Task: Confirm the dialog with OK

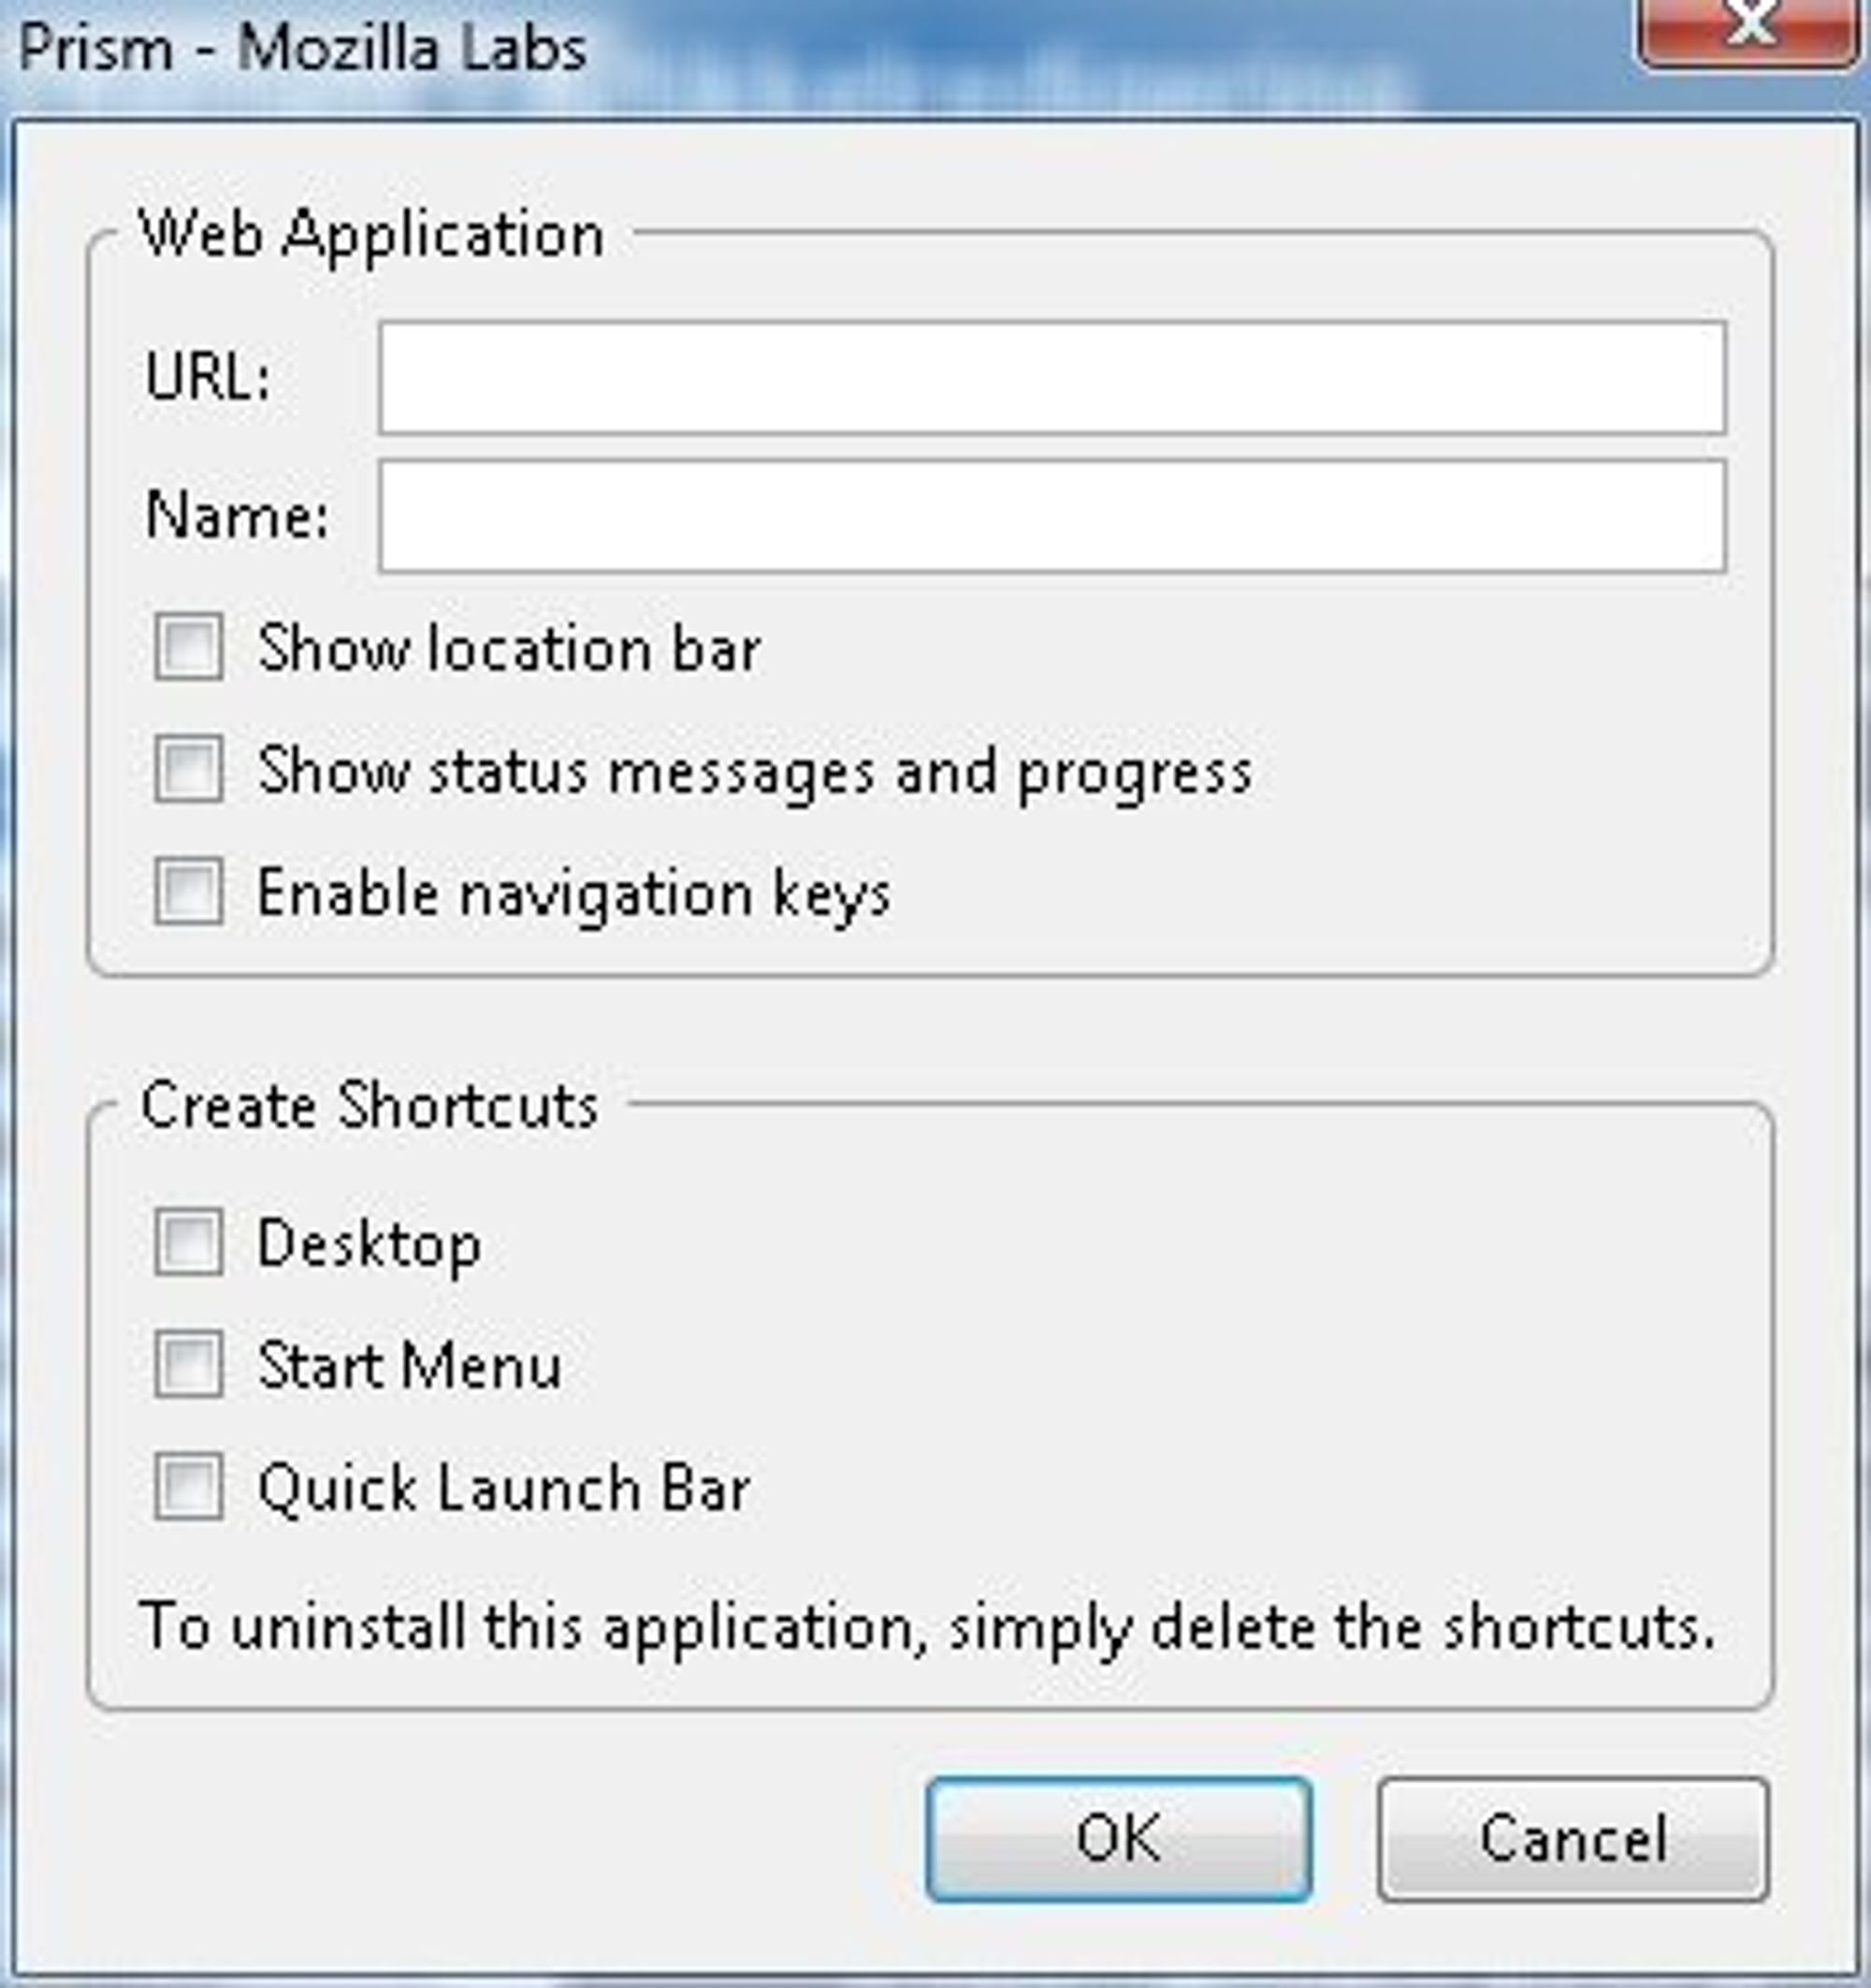Action: pyautogui.click(x=1119, y=1839)
